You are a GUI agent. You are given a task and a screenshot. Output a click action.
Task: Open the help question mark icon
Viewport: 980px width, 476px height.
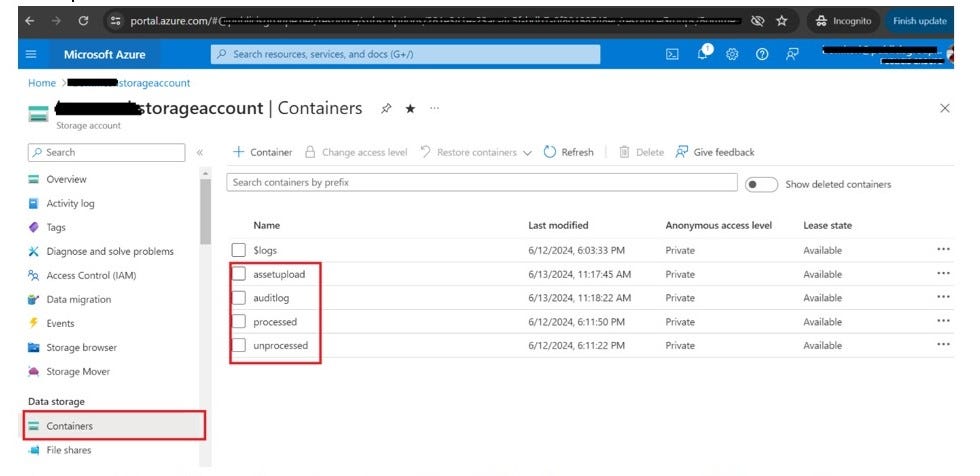[x=761, y=54]
